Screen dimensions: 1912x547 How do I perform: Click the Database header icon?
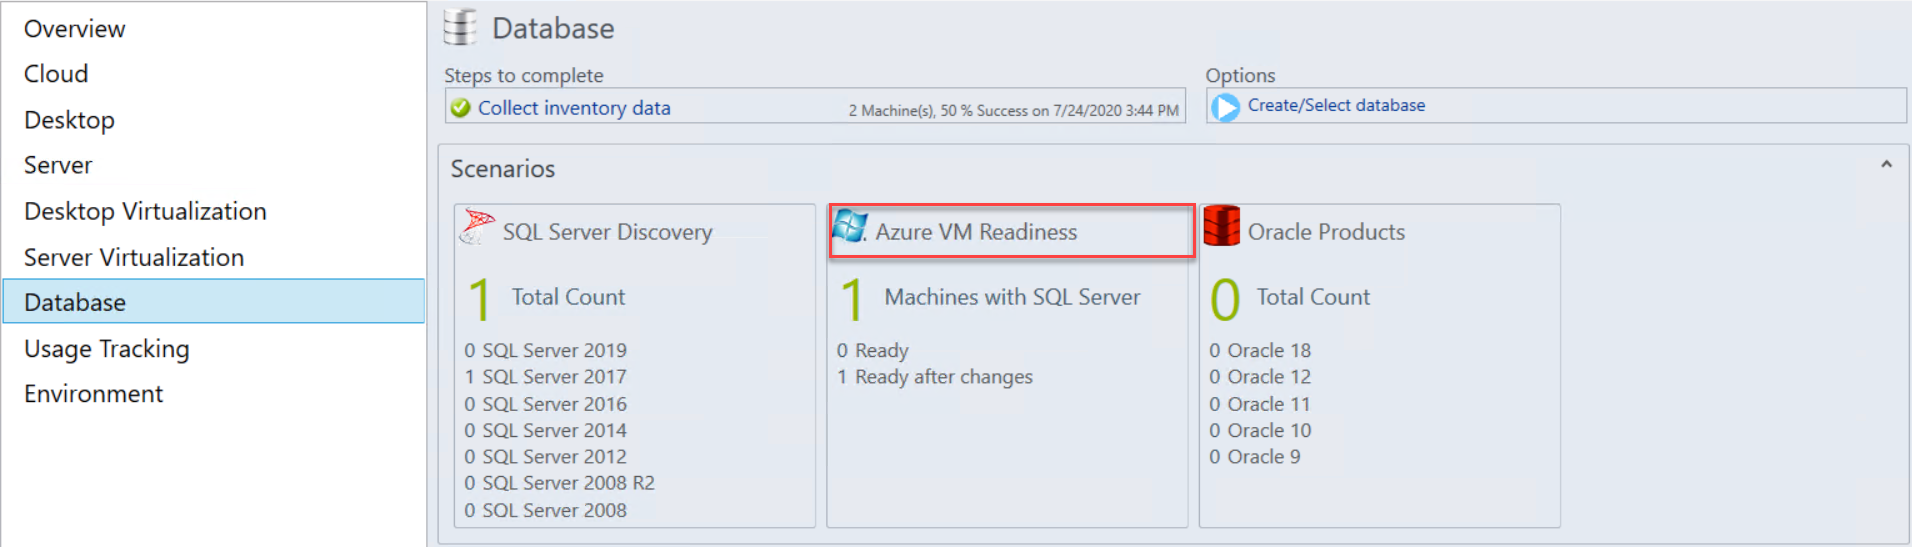(x=460, y=28)
